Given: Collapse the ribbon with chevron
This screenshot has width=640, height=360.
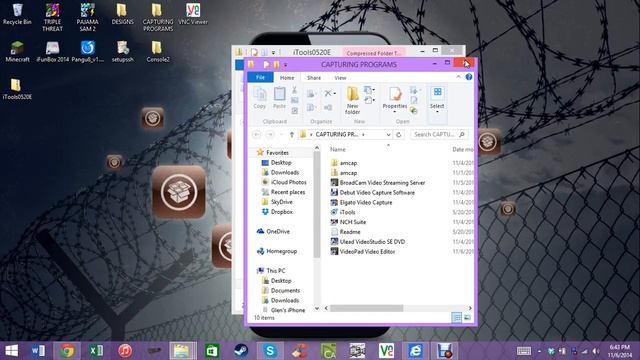Looking at the screenshot, I should (458, 77).
